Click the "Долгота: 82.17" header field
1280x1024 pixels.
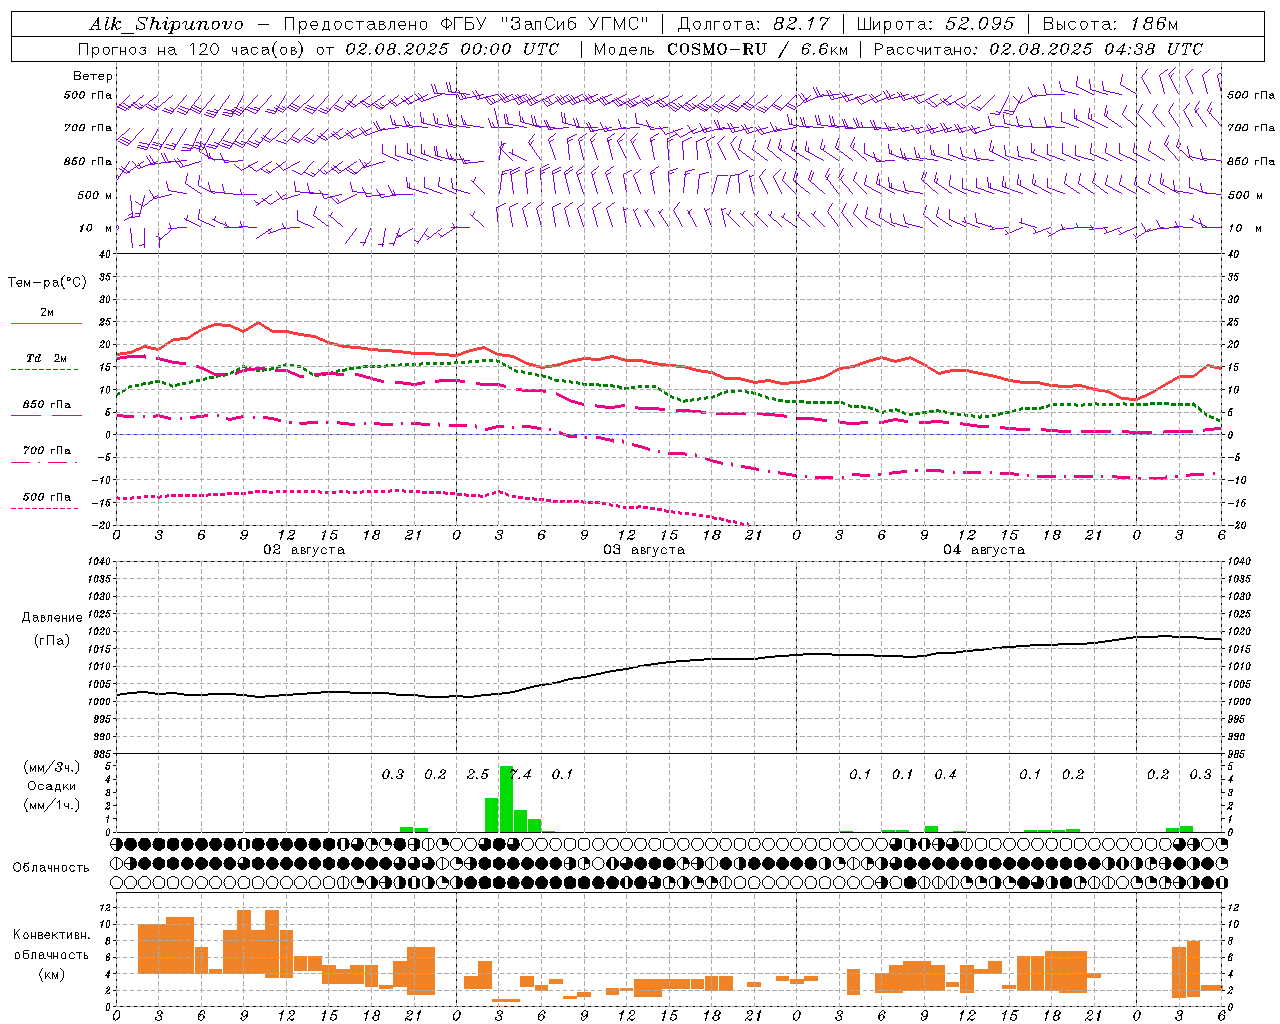754,24
